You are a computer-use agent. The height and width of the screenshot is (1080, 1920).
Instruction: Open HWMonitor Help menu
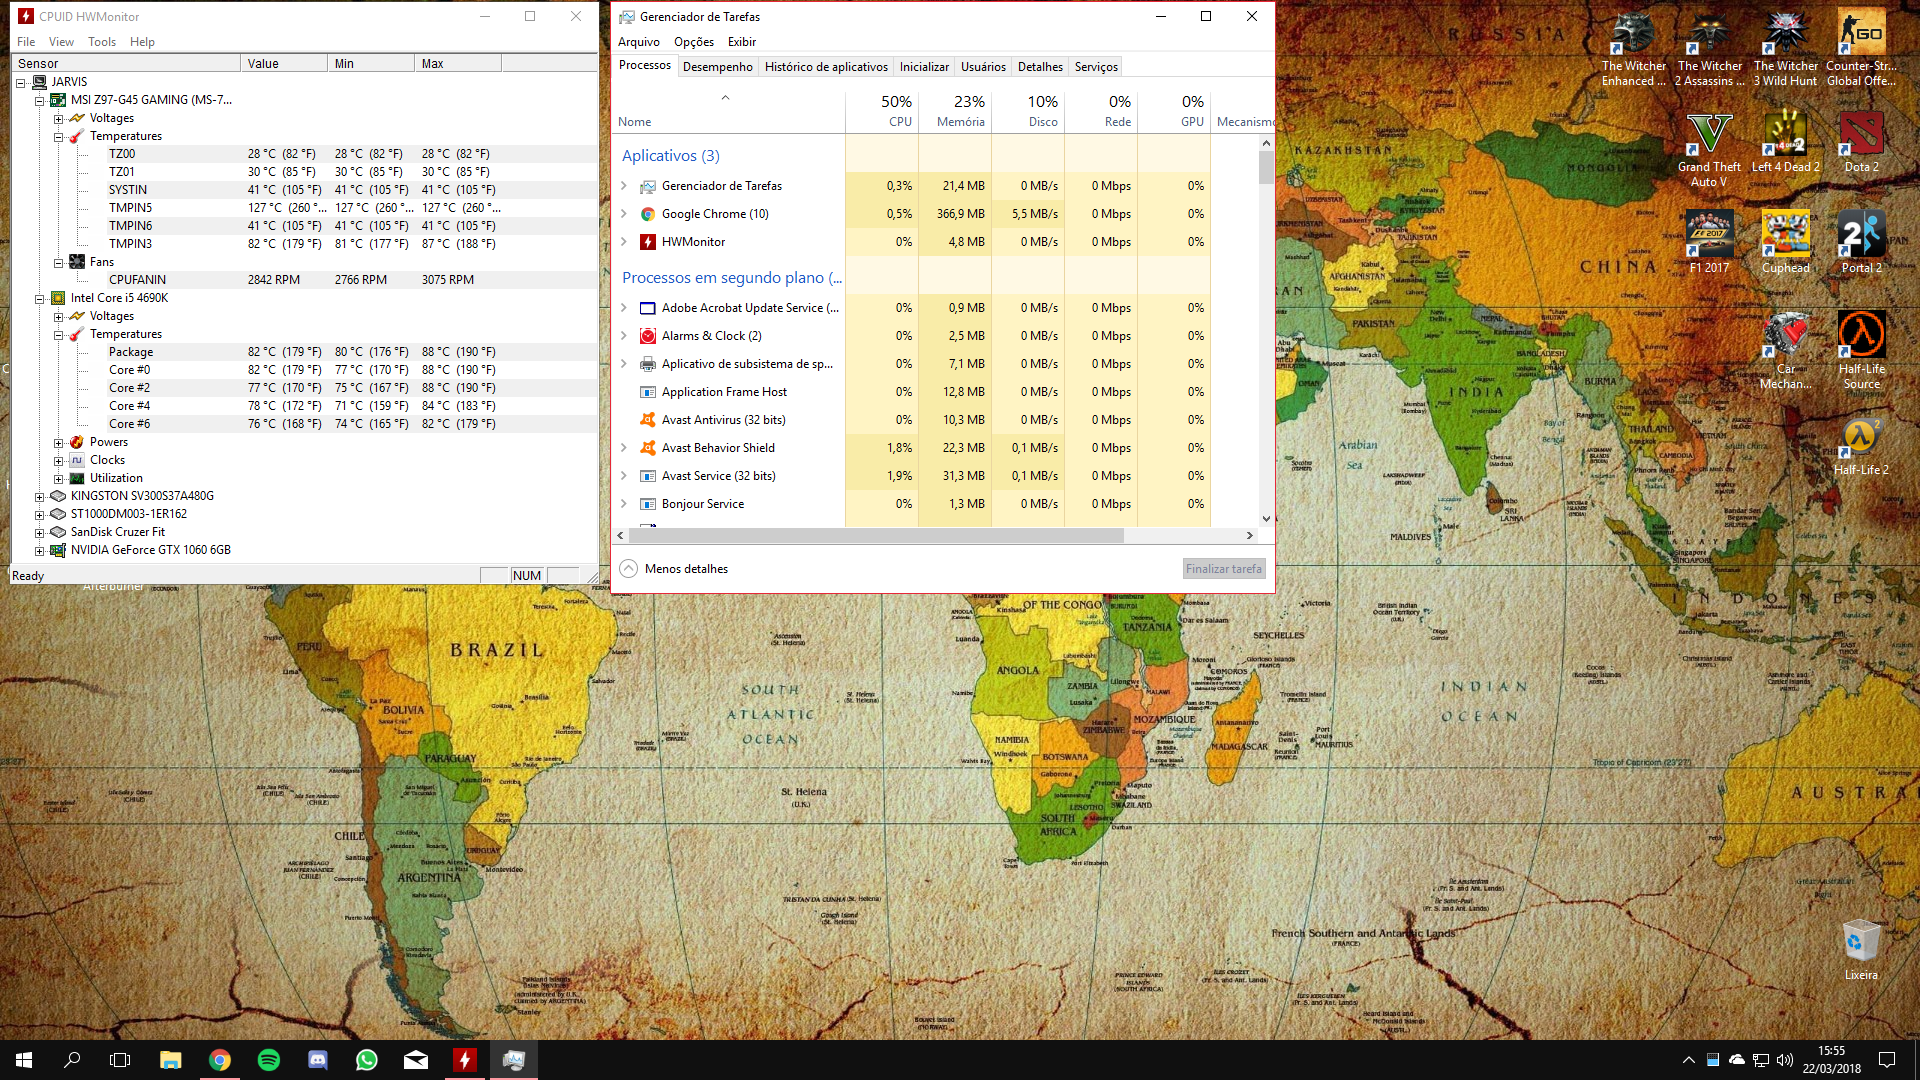(x=142, y=42)
